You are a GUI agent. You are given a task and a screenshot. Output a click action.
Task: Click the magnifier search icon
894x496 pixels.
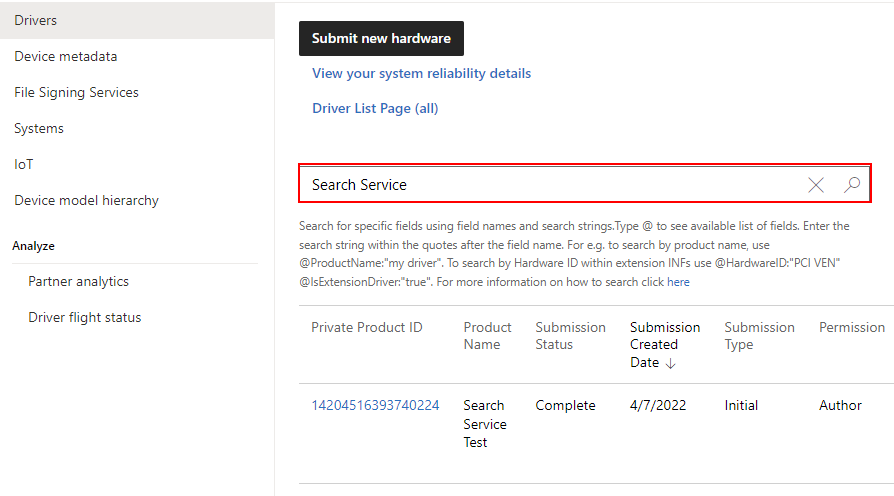852,185
